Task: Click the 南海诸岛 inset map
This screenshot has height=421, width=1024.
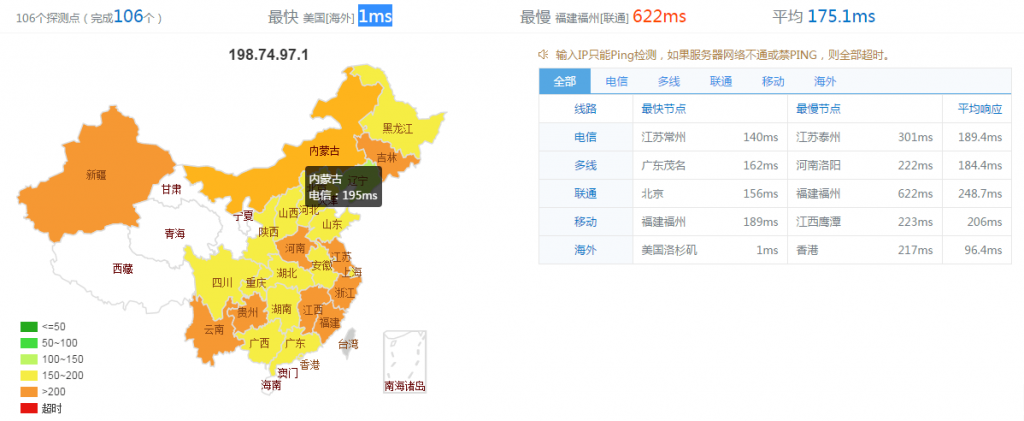Action: click(404, 360)
